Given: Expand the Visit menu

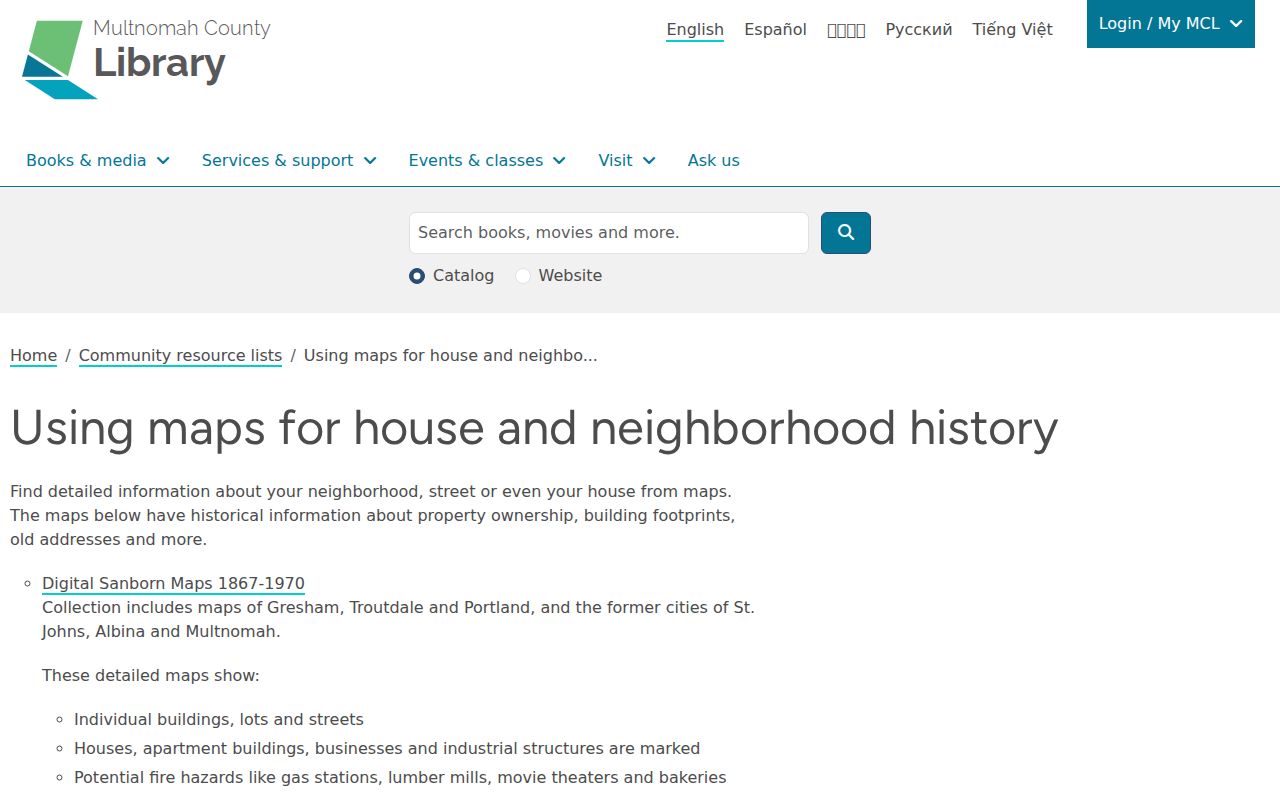Looking at the screenshot, I should [627, 160].
